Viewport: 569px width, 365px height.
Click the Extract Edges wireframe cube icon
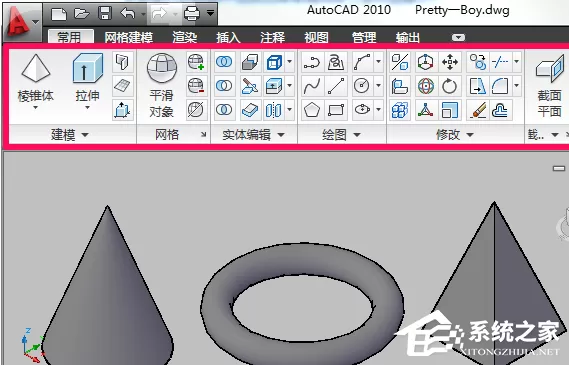(274, 62)
